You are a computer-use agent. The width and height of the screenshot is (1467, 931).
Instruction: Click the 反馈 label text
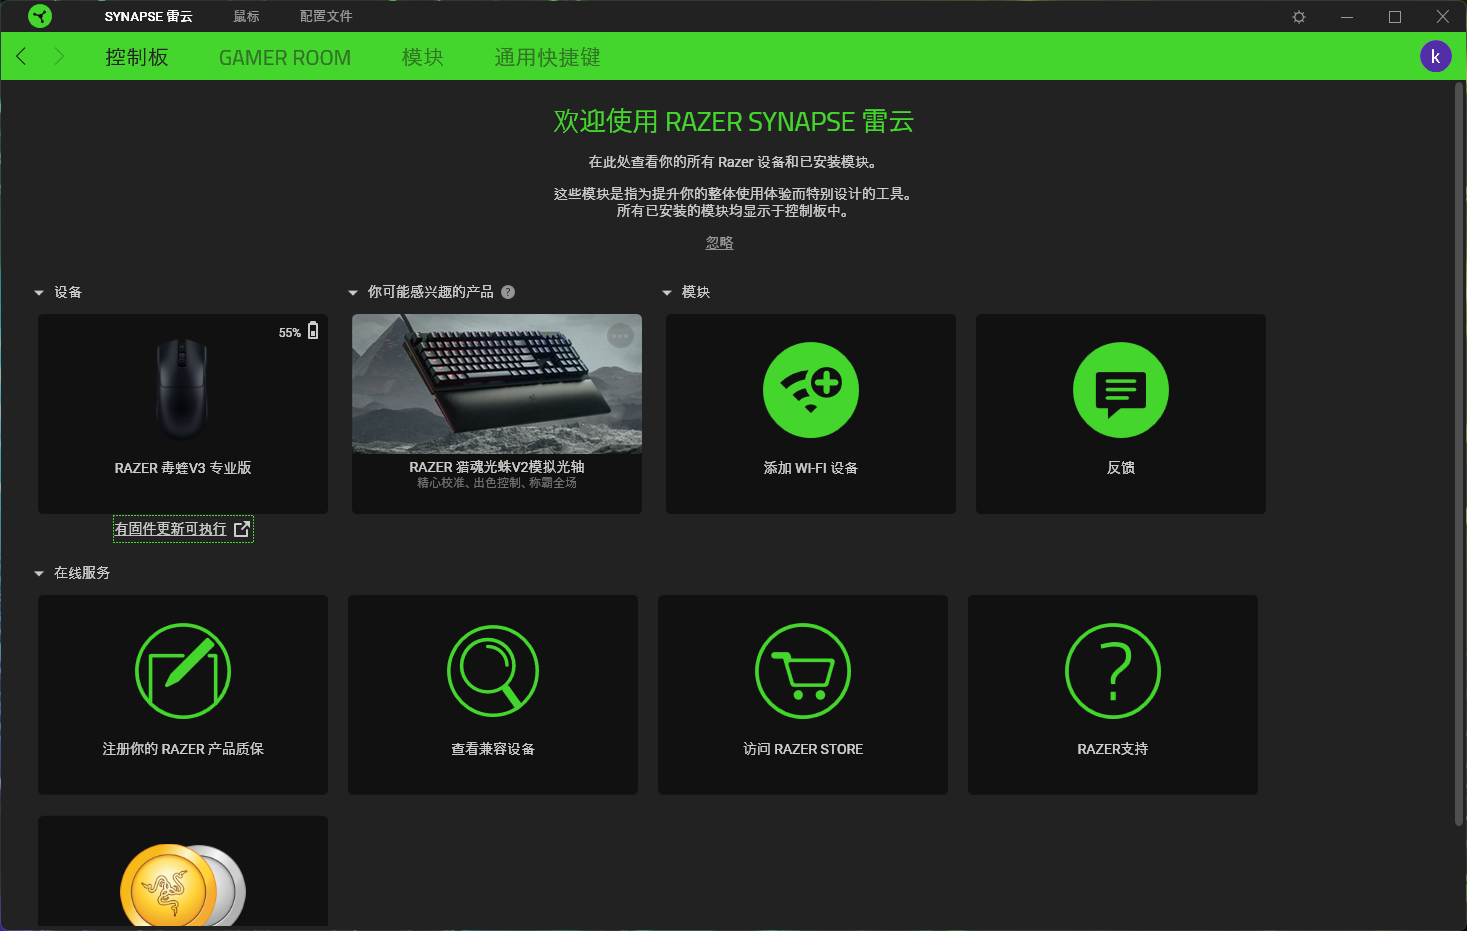tap(1121, 468)
